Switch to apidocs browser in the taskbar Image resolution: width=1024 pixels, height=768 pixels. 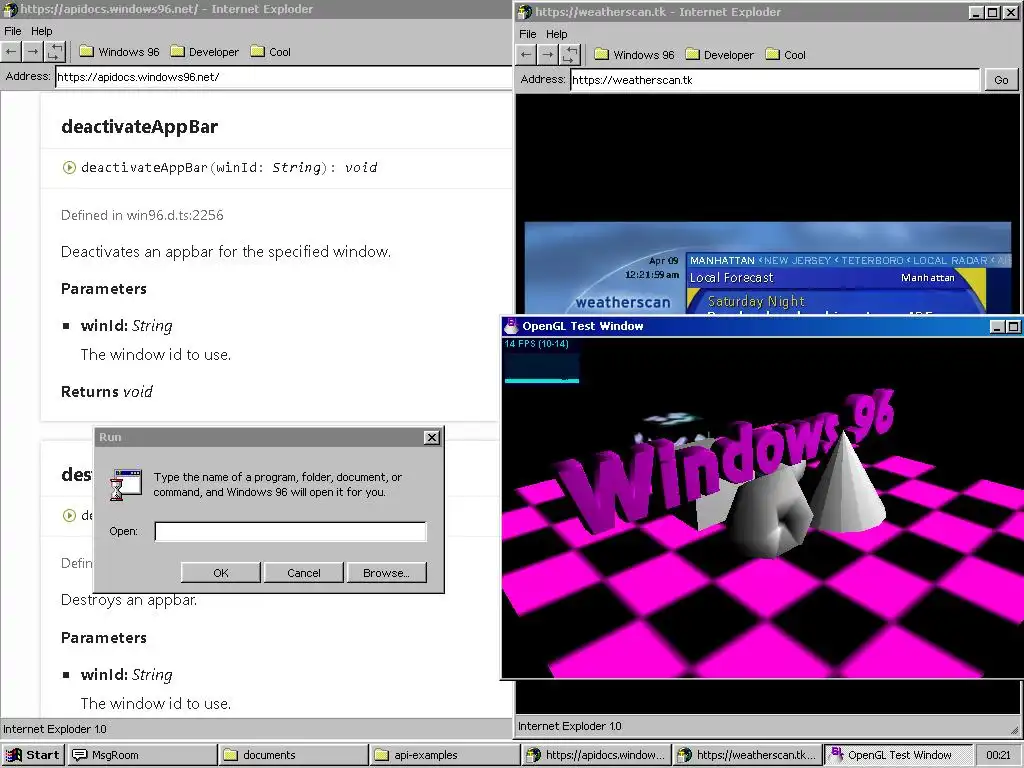tap(596, 755)
